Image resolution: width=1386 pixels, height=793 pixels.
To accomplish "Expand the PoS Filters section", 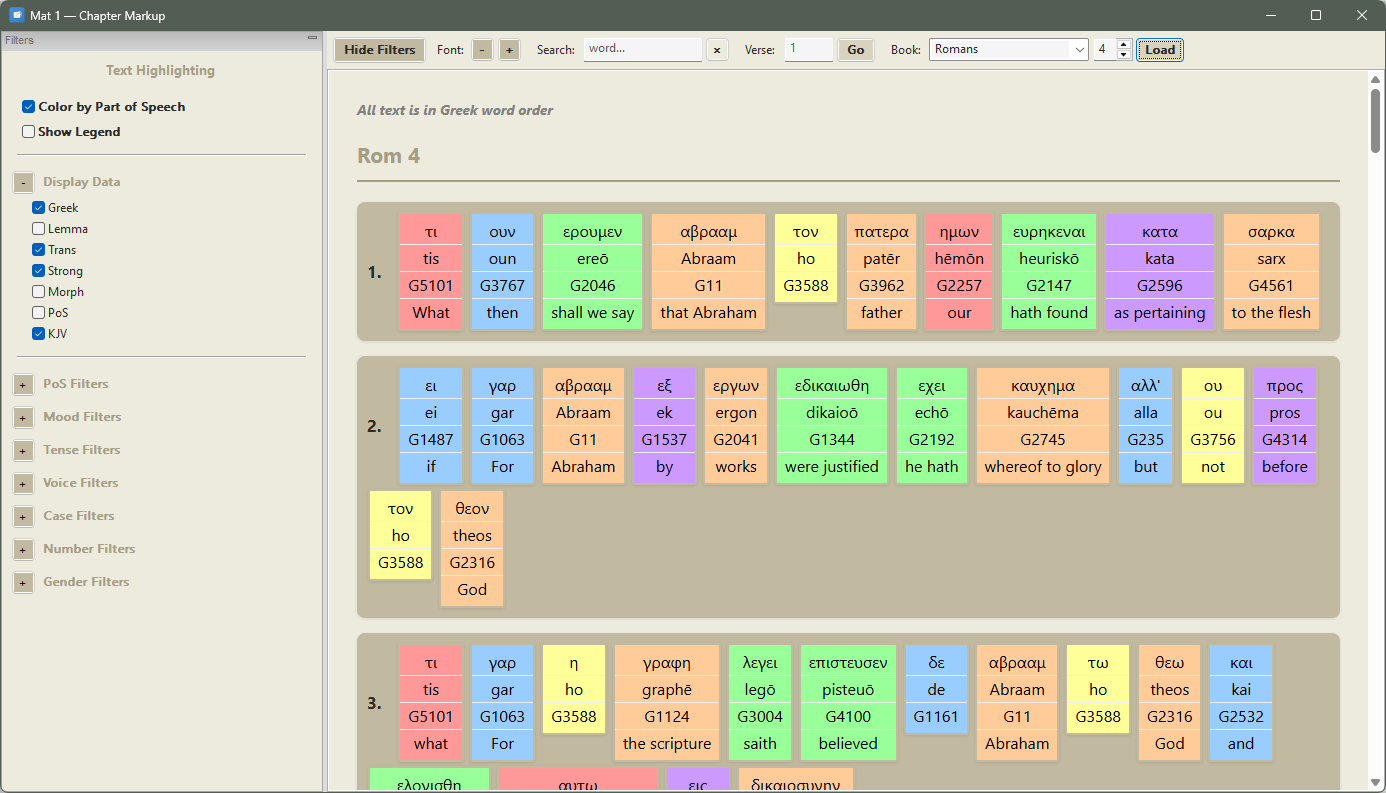I will (x=23, y=384).
